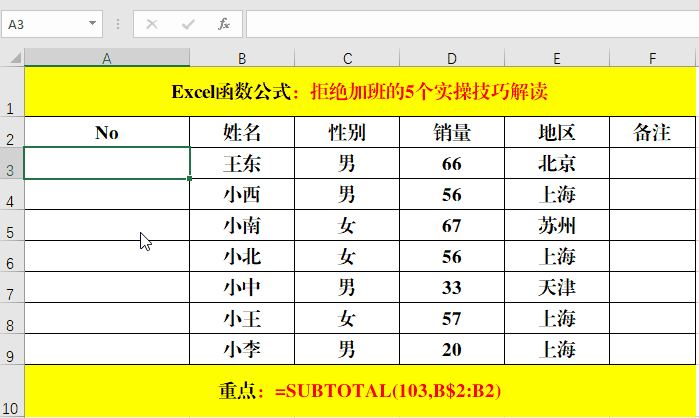Select row 8 header
Viewport: 699px width, 418px height.
(x=12, y=318)
